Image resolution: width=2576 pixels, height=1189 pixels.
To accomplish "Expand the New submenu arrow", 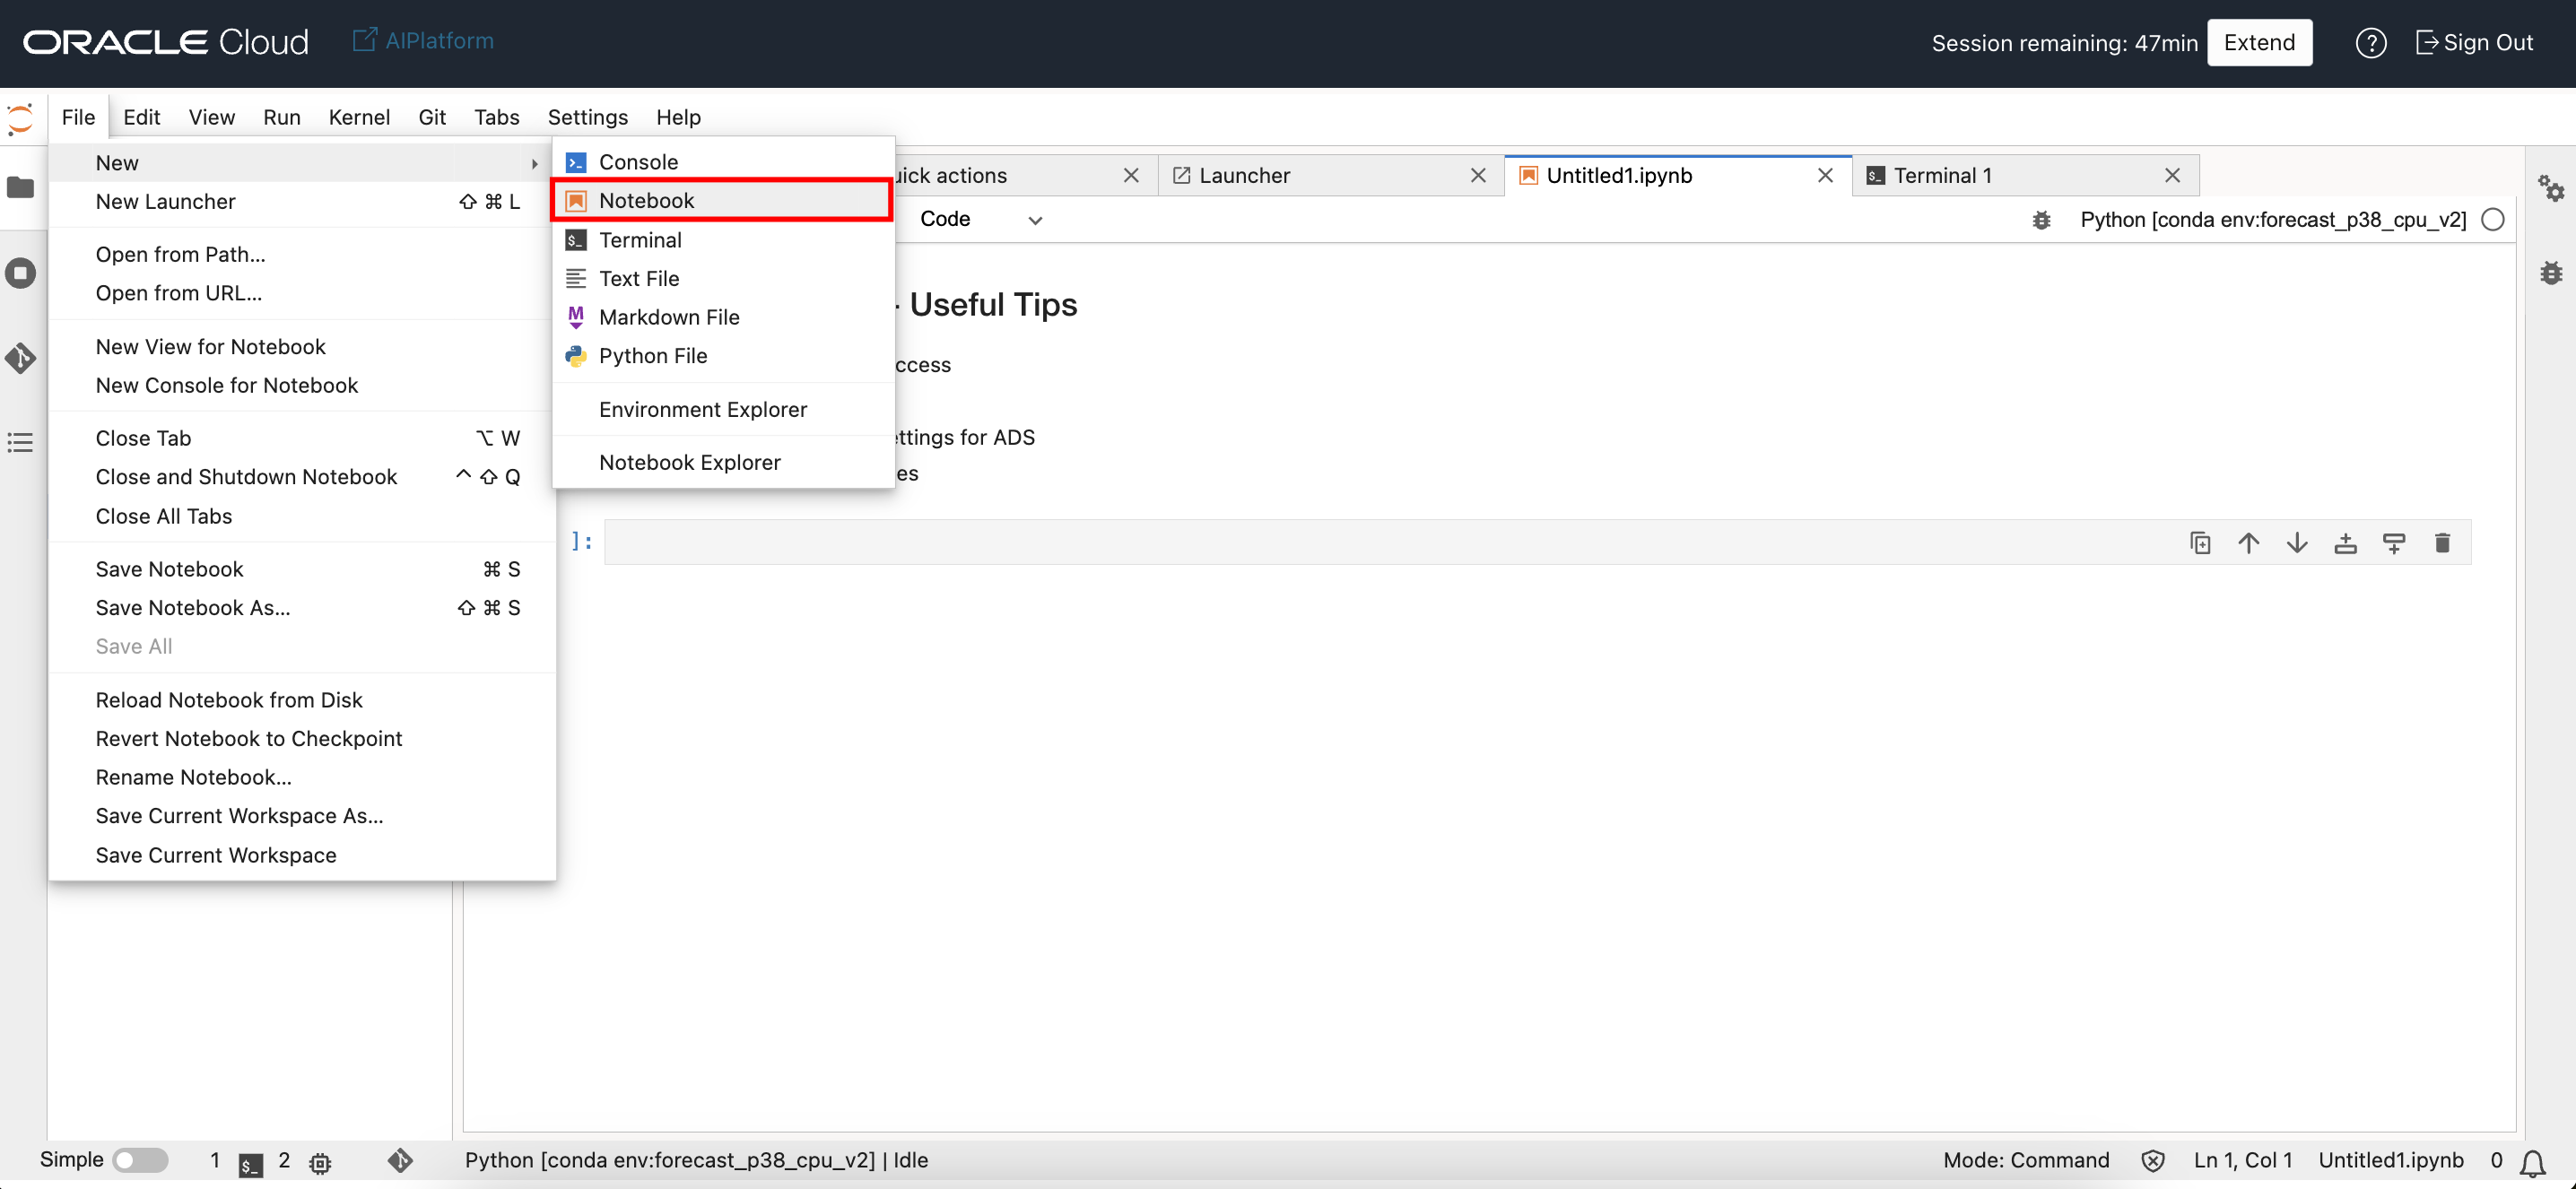I will coord(534,163).
